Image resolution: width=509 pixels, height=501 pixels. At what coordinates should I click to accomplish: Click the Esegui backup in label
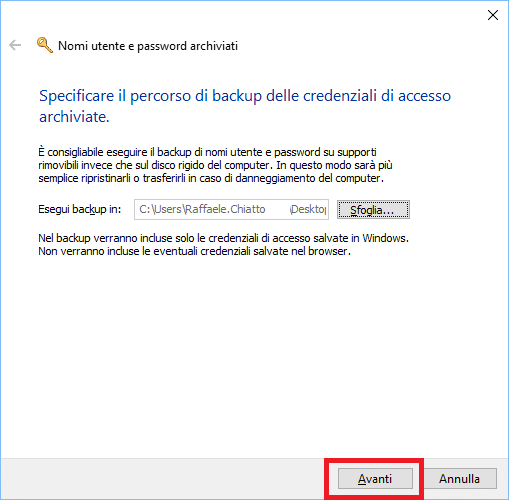[x=80, y=209]
